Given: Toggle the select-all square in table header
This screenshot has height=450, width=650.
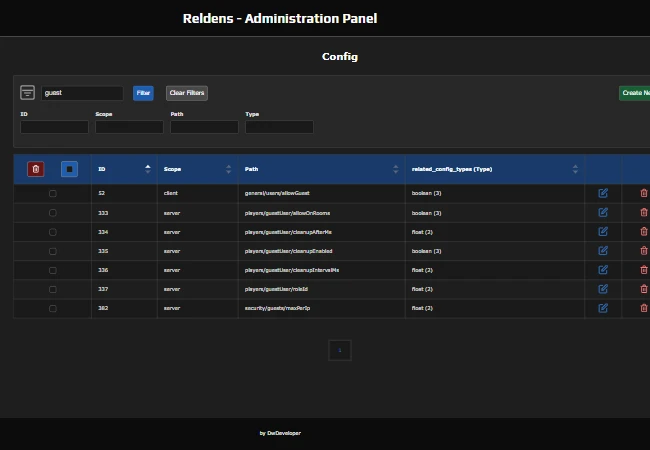Looking at the screenshot, I should point(69,169).
